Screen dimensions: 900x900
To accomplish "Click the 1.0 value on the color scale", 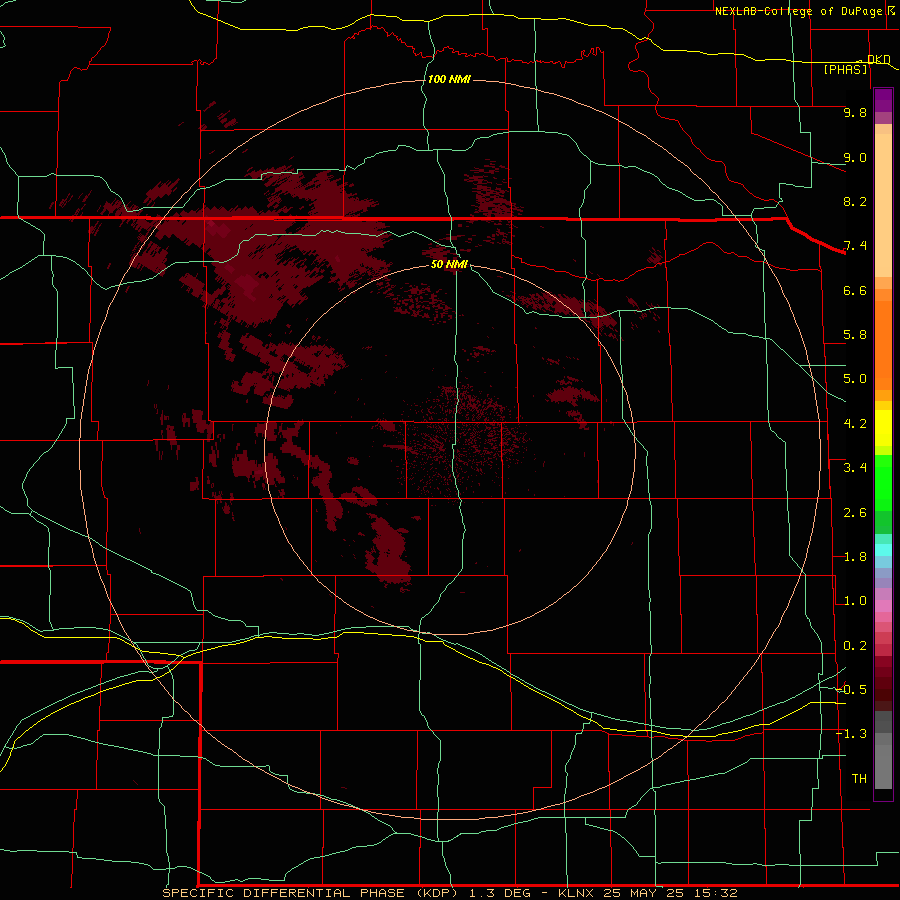I will pos(855,601).
